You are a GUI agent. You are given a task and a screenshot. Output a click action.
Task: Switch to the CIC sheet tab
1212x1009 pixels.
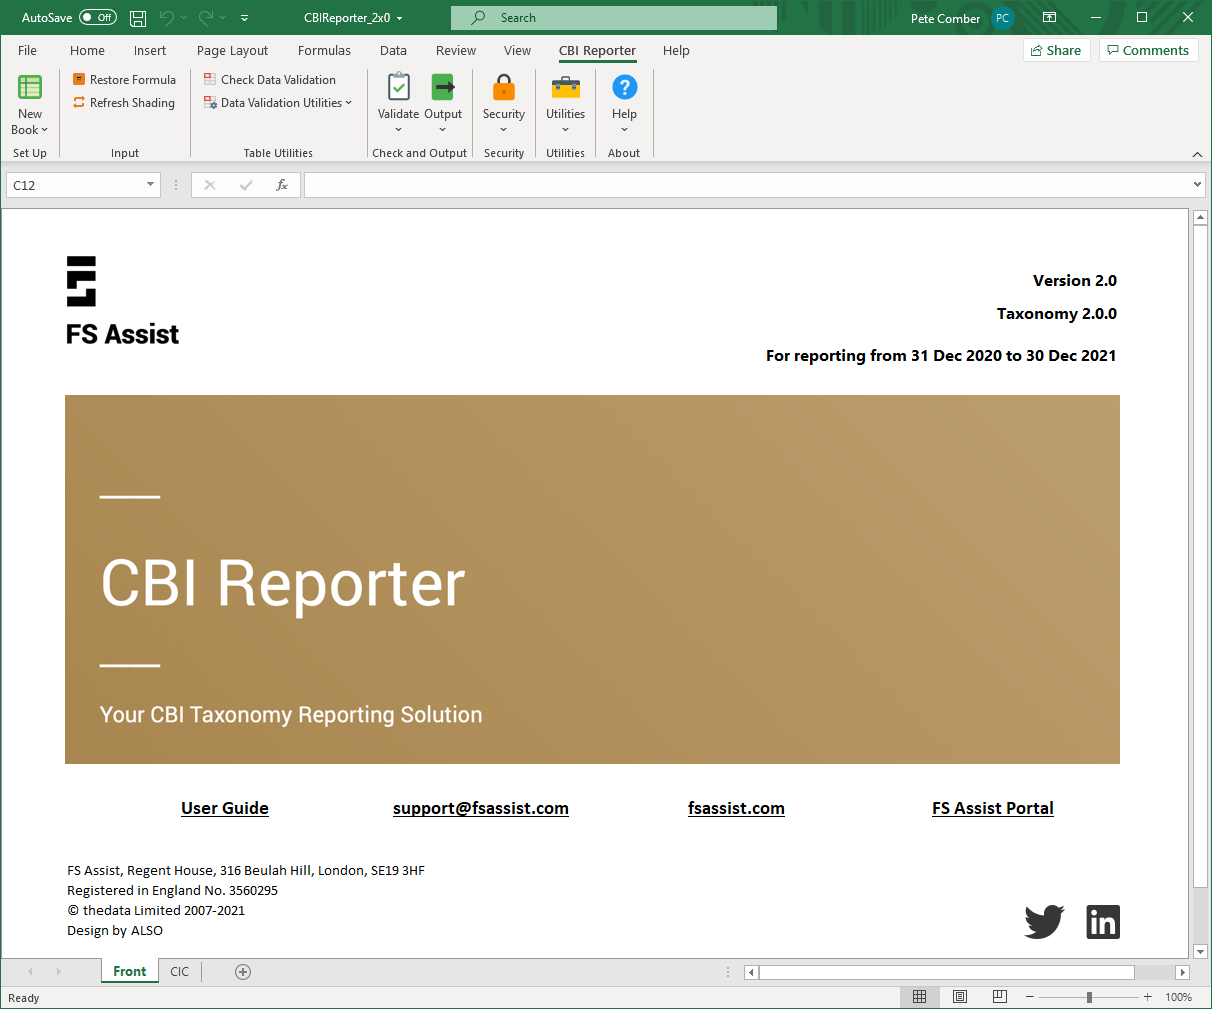coord(180,971)
